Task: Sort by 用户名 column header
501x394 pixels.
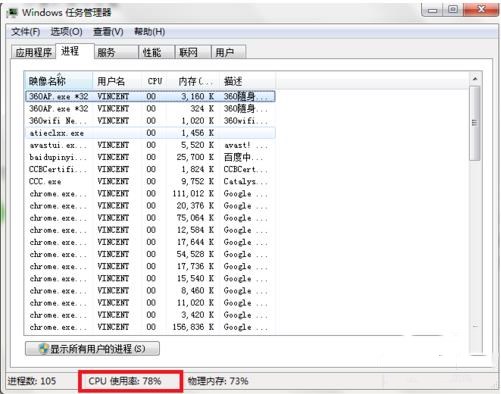Action: (117, 81)
